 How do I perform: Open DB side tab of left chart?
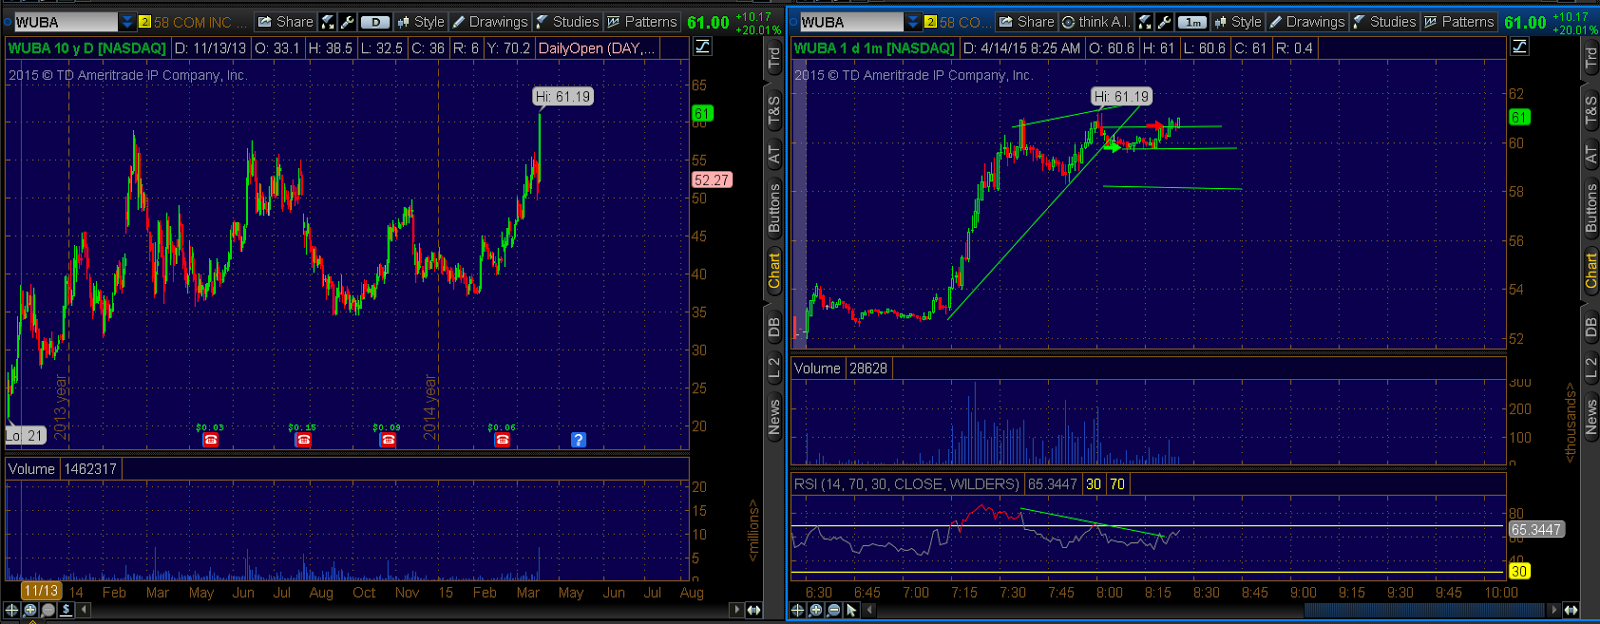(x=774, y=326)
